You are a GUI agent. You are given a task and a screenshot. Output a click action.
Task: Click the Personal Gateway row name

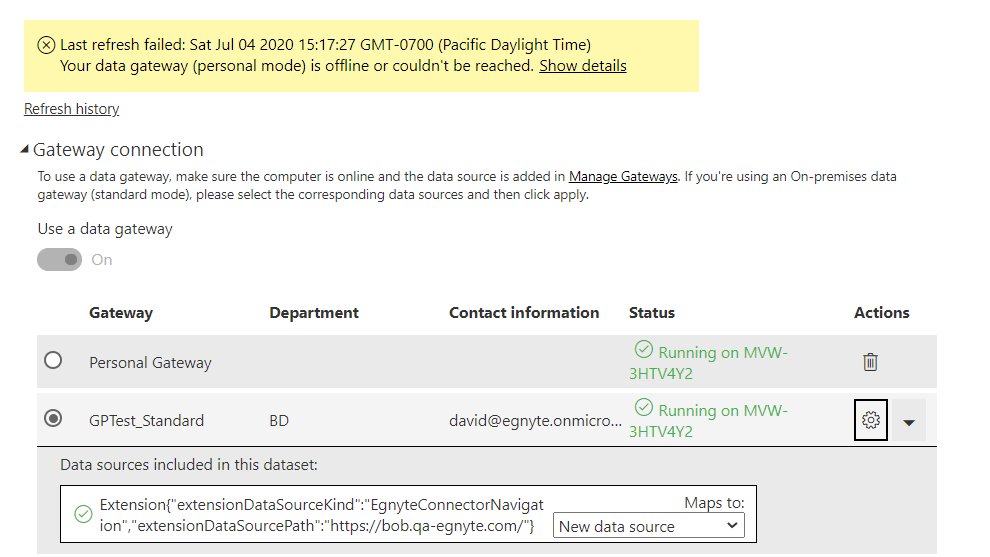pos(150,362)
